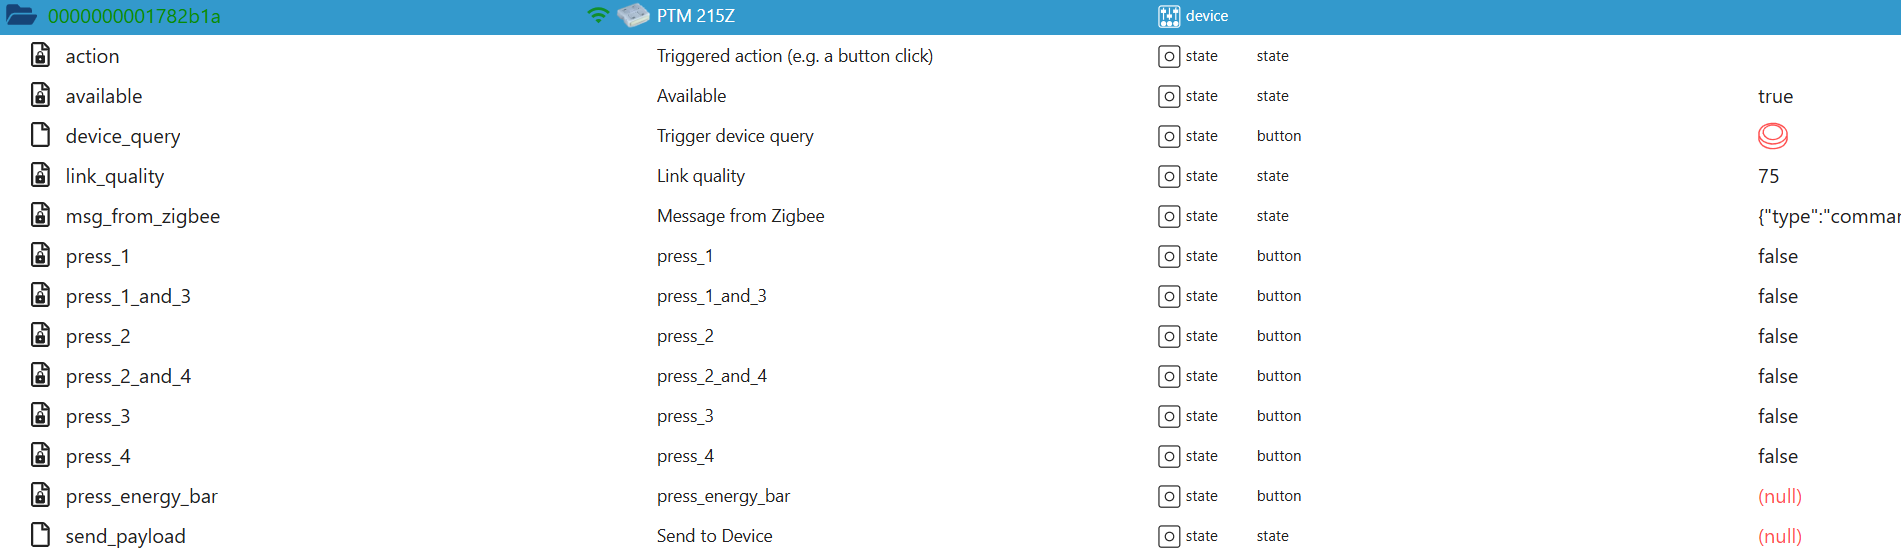Click the locked file icon beside press_energy_bar
This screenshot has height=552, width=1901.
(40, 496)
